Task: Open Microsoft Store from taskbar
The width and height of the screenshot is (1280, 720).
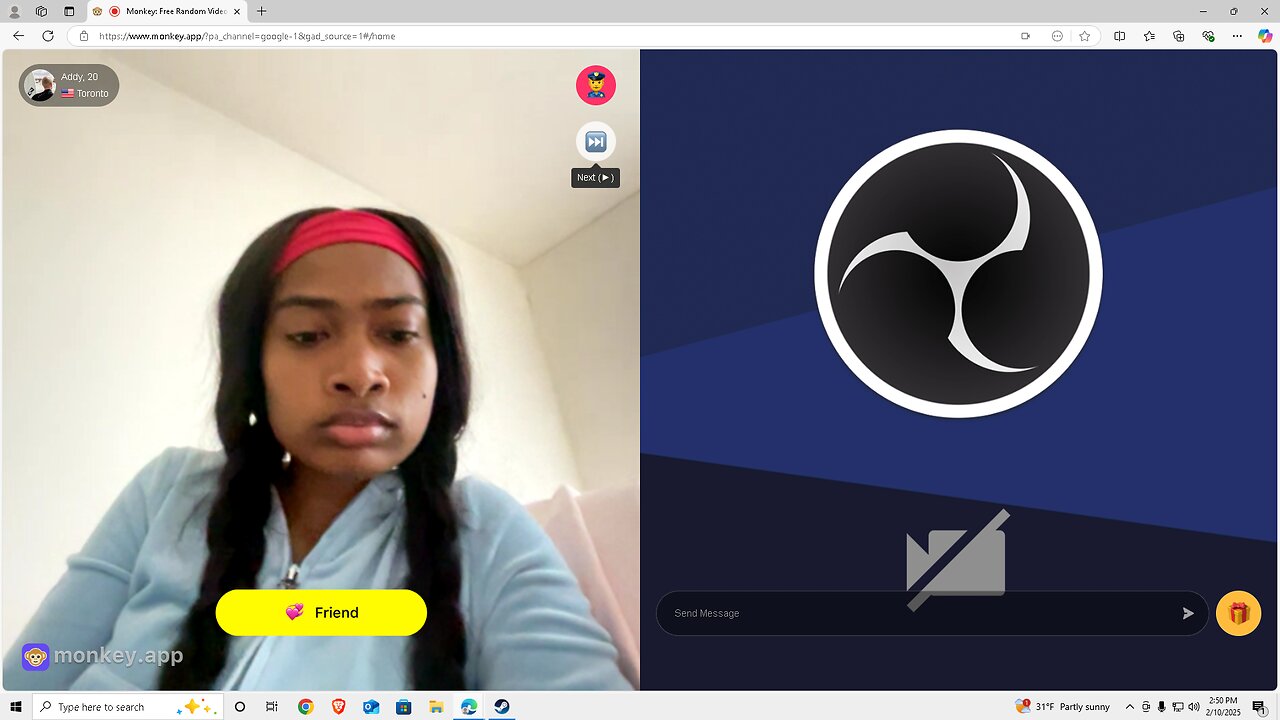Action: 404,707
